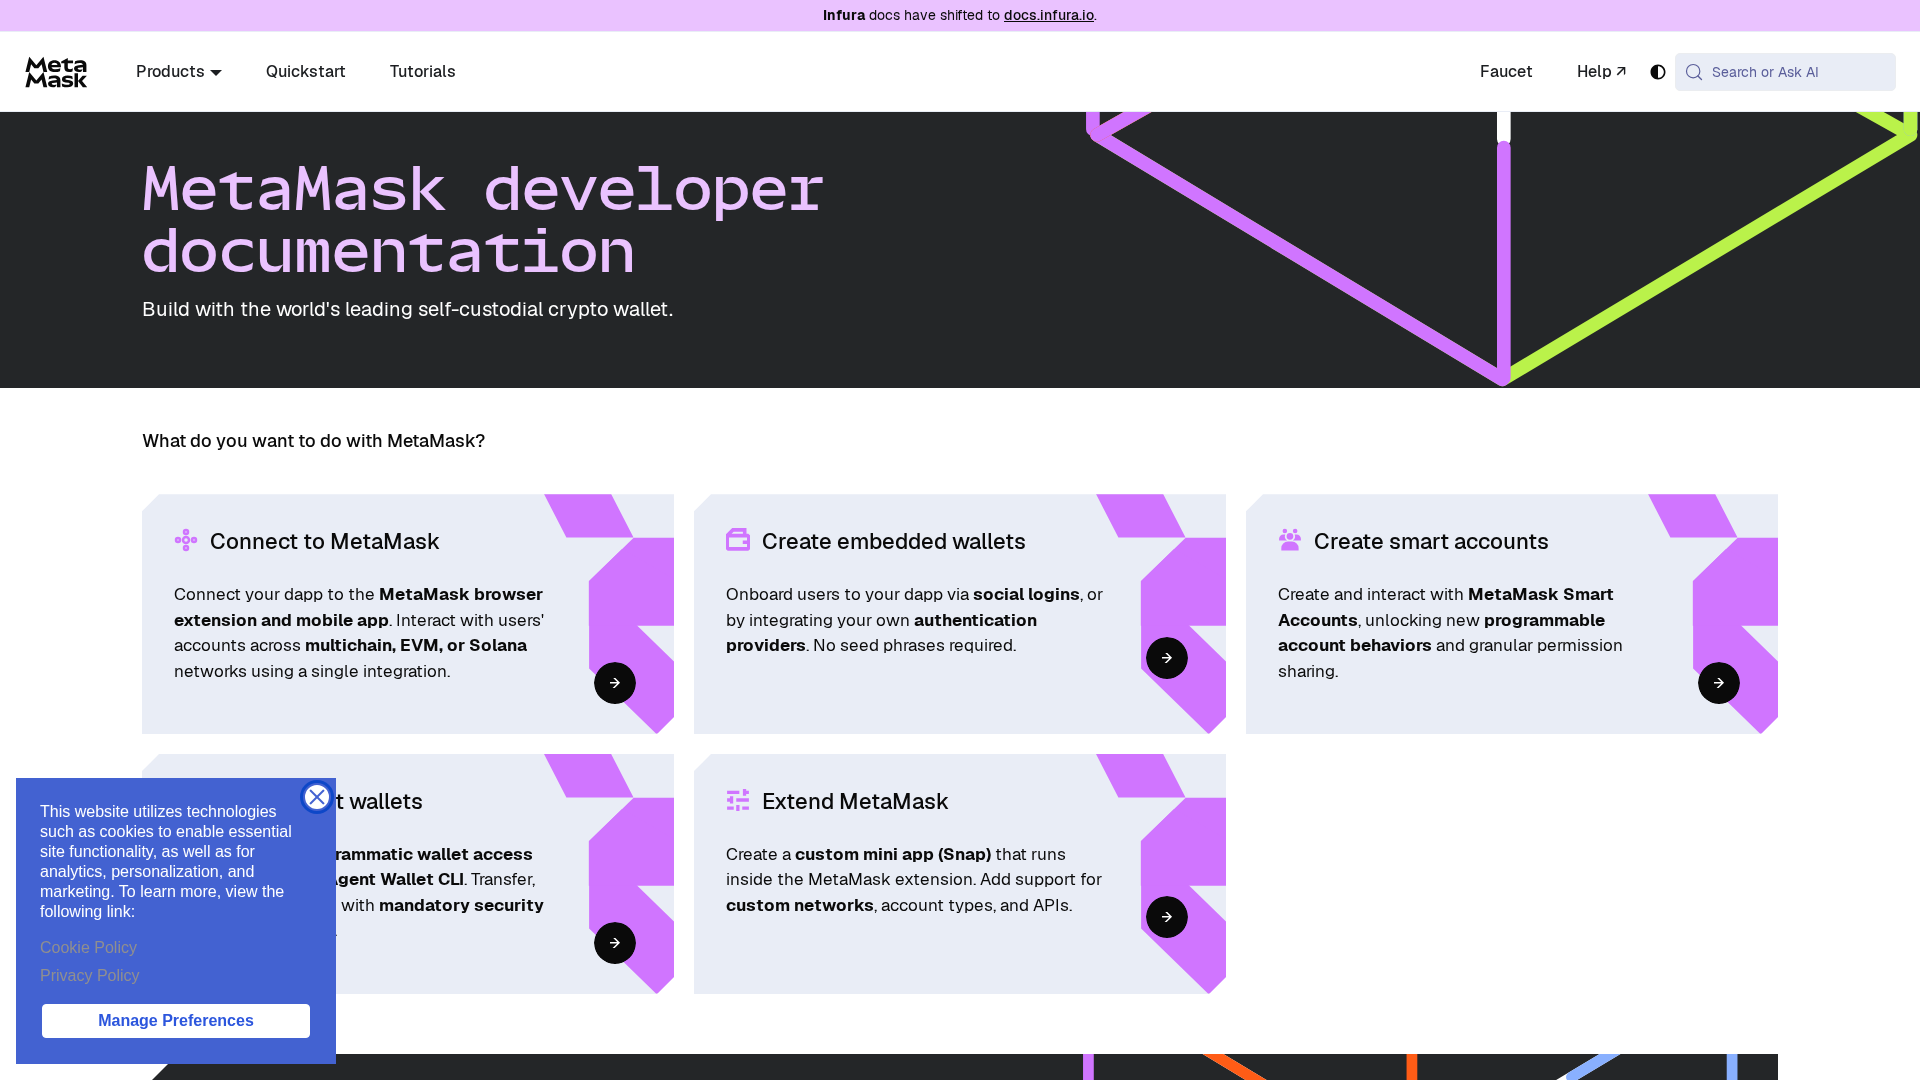Image resolution: width=1920 pixels, height=1080 pixels.
Task: Open the Privacy Policy link
Action: [x=90, y=975]
